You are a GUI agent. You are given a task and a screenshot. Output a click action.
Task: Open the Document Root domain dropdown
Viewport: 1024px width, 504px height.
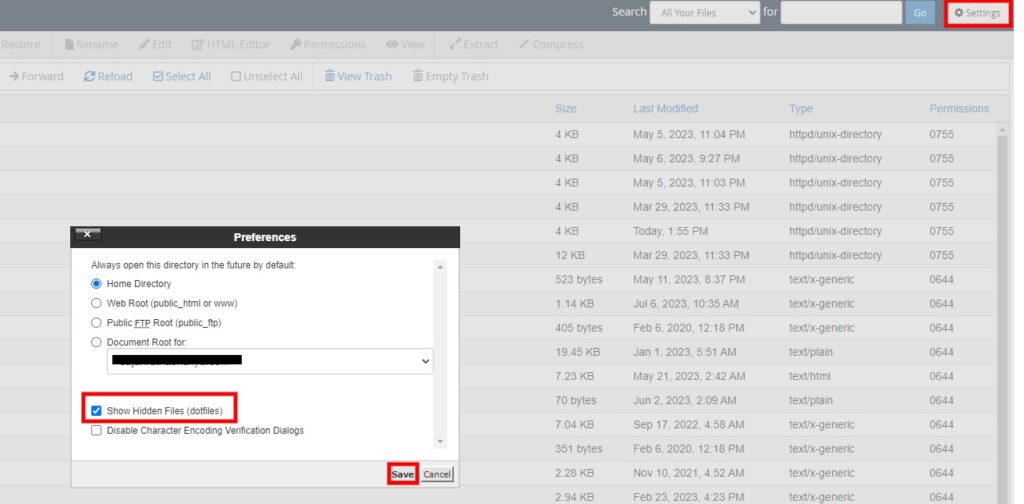pos(270,361)
